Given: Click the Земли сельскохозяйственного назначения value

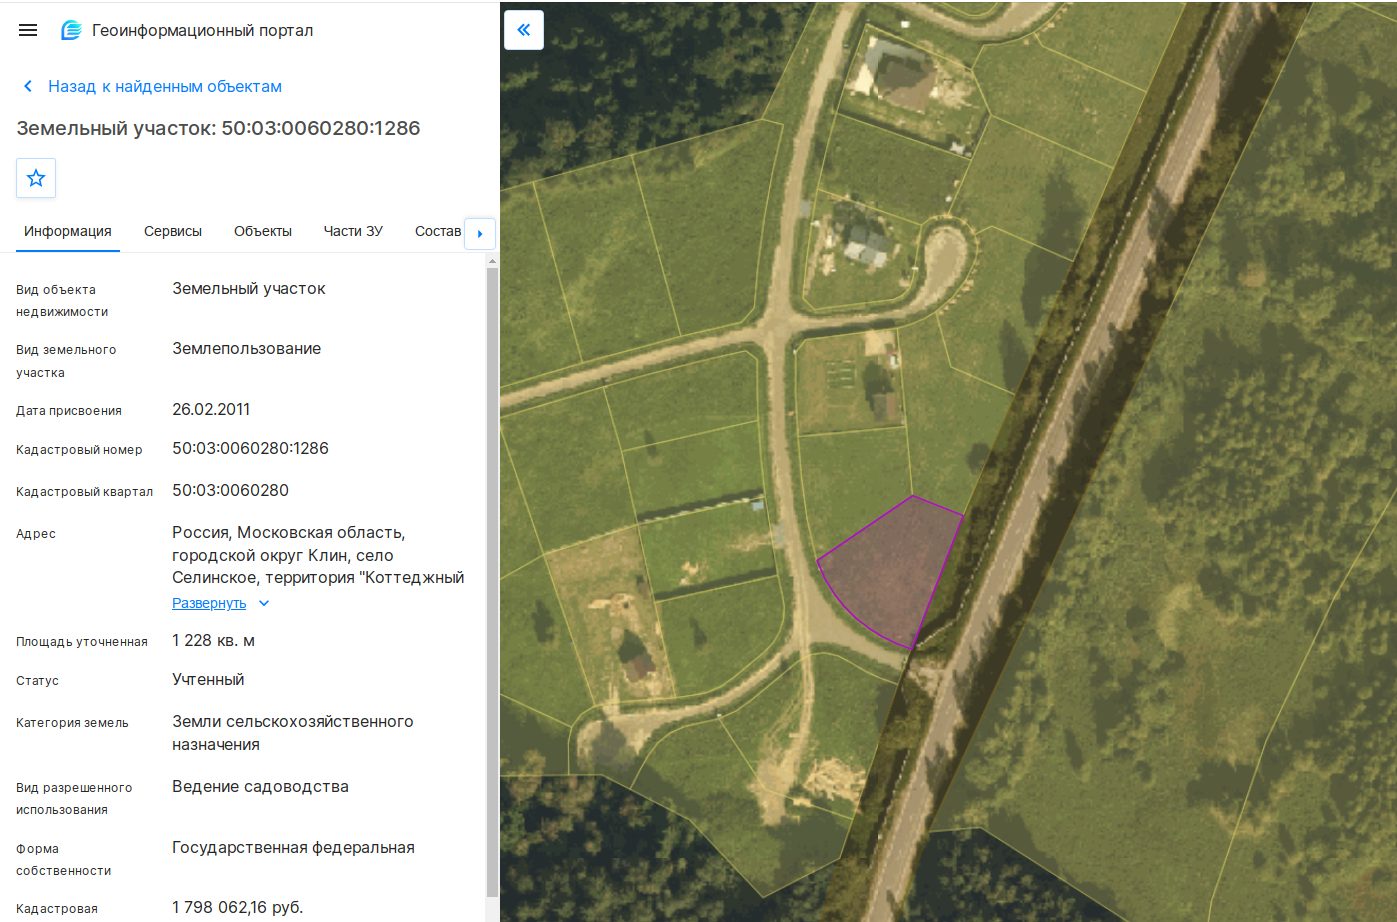Looking at the screenshot, I should pos(292,733).
